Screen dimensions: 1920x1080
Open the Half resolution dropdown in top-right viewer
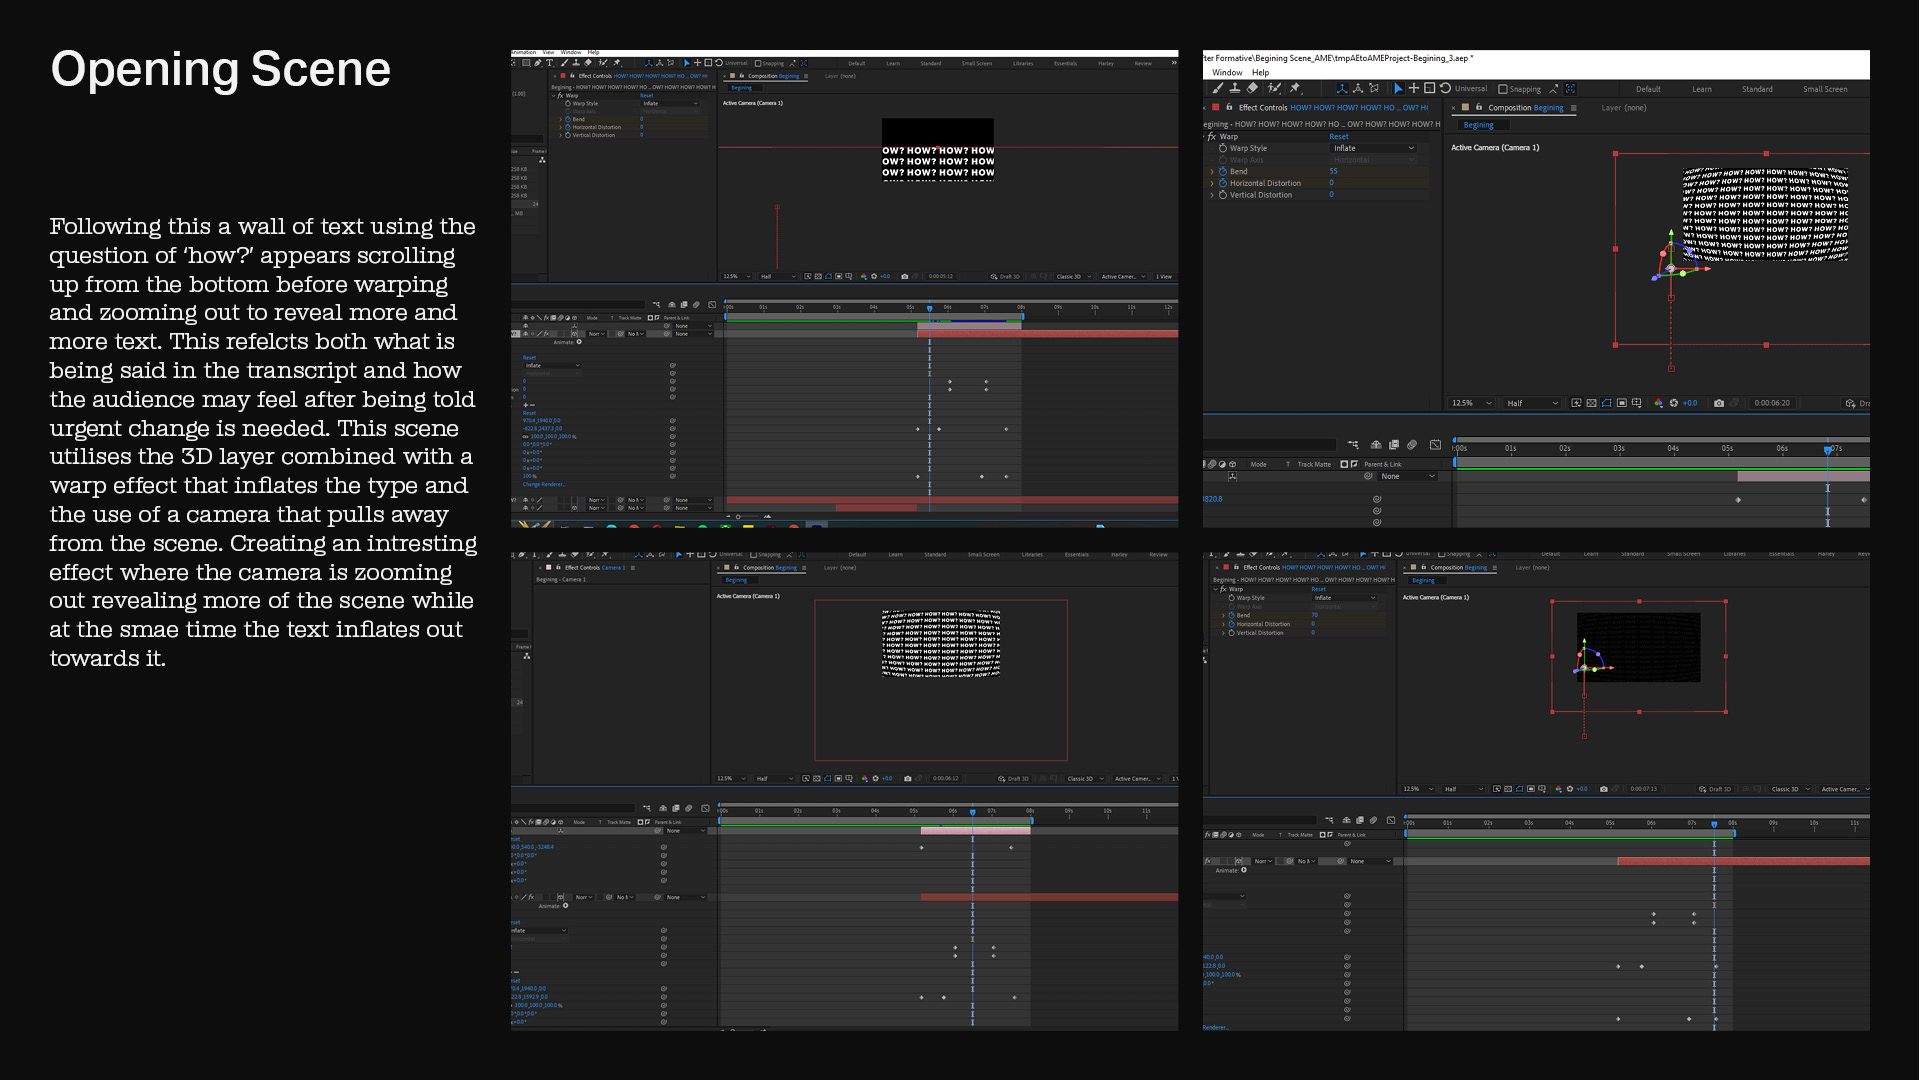click(x=1532, y=403)
